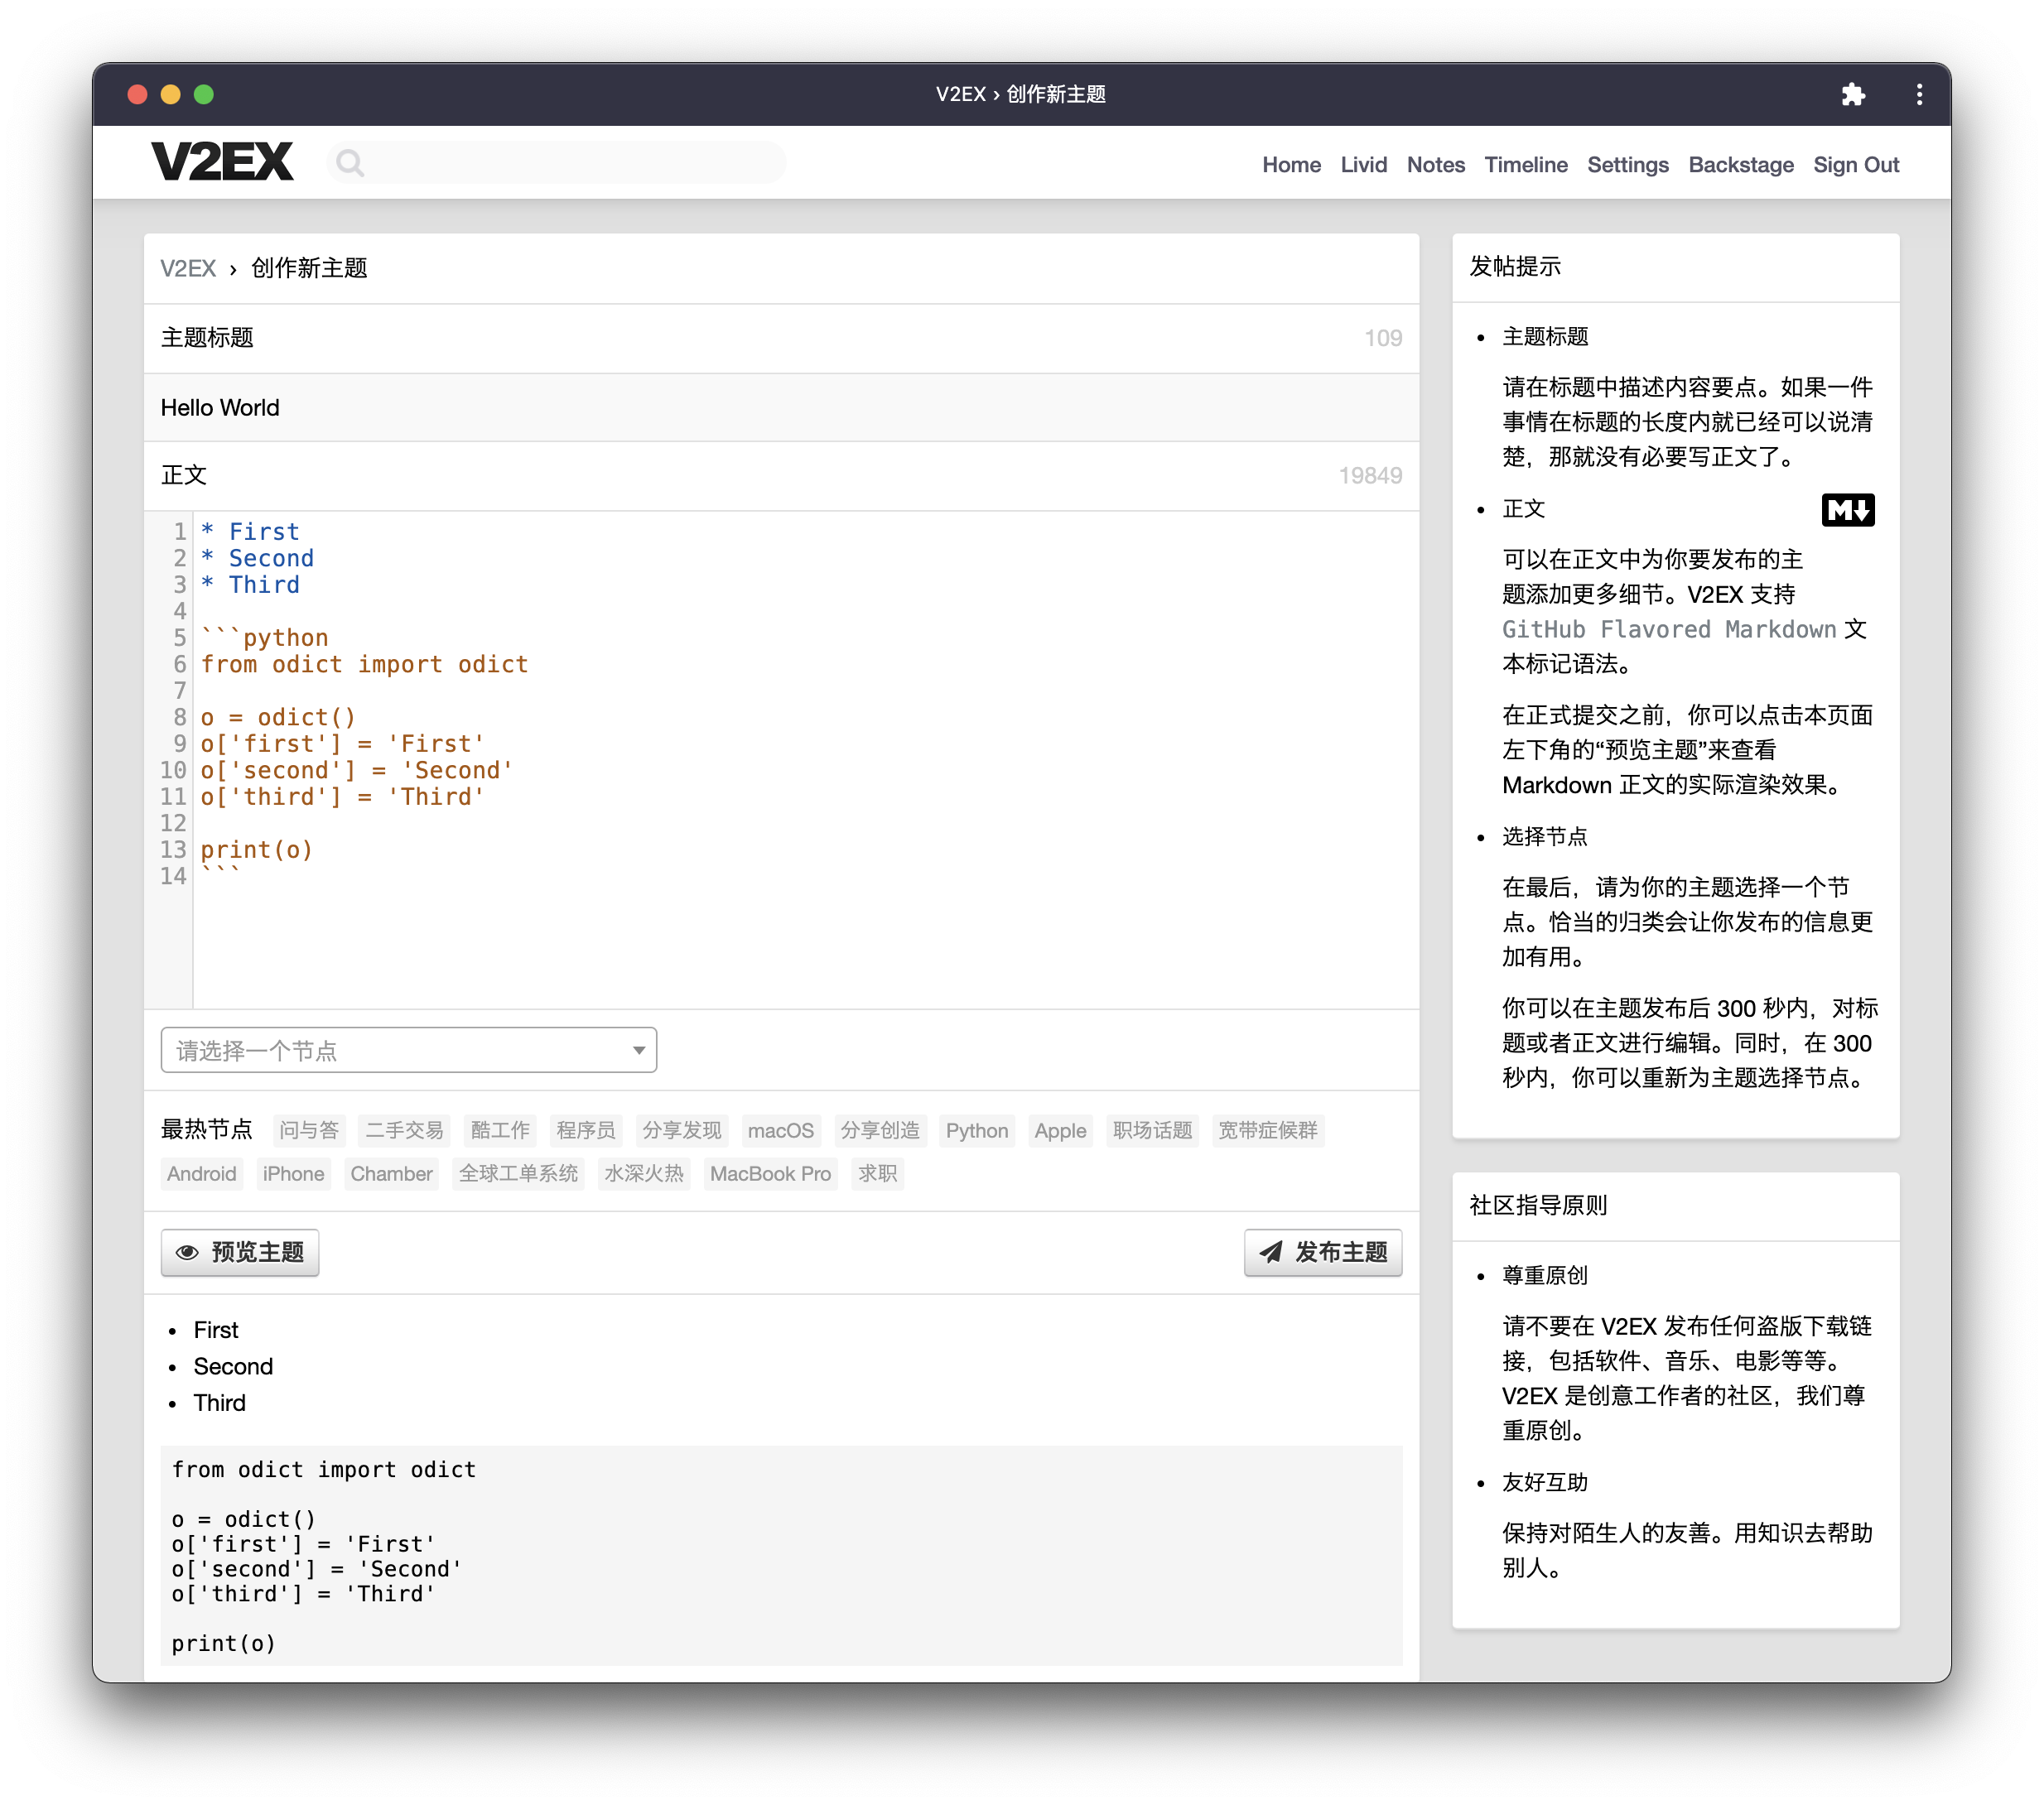Select the 职场话题 hot node
The height and width of the screenshot is (1805, 2044).
tap(1152, 1130)
